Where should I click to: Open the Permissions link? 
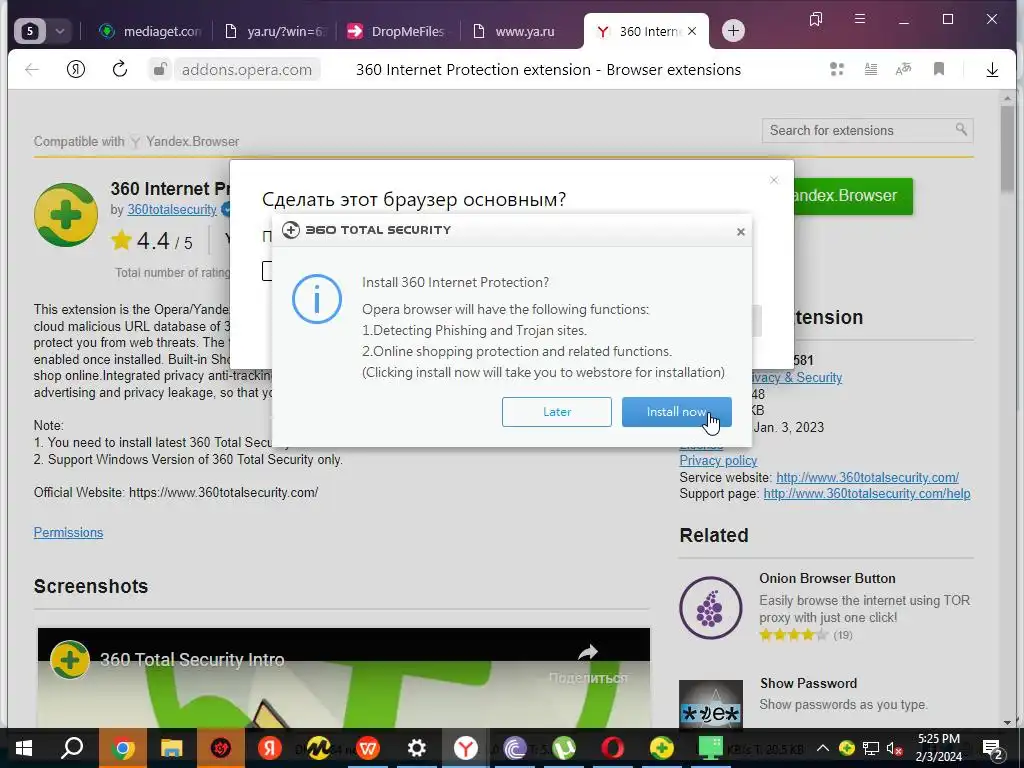69,533
